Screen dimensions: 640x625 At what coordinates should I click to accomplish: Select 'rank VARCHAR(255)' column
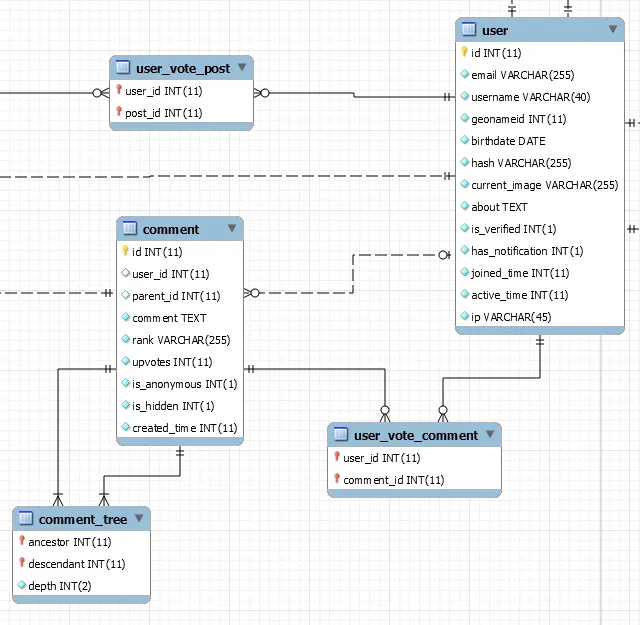tap(181, 340)
